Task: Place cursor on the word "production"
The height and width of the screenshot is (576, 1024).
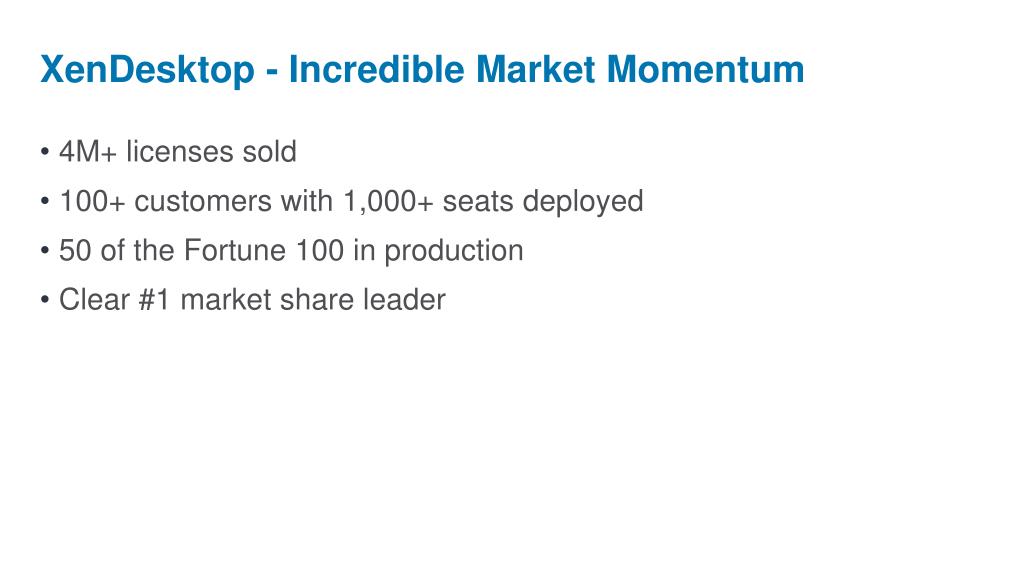Action: coord(454,251)
